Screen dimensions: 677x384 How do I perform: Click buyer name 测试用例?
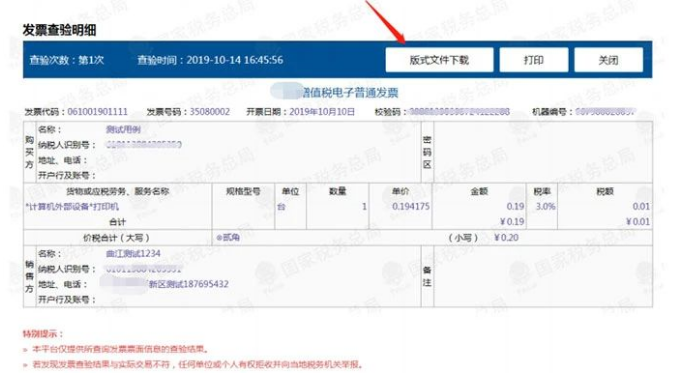[x=123, y=129]
